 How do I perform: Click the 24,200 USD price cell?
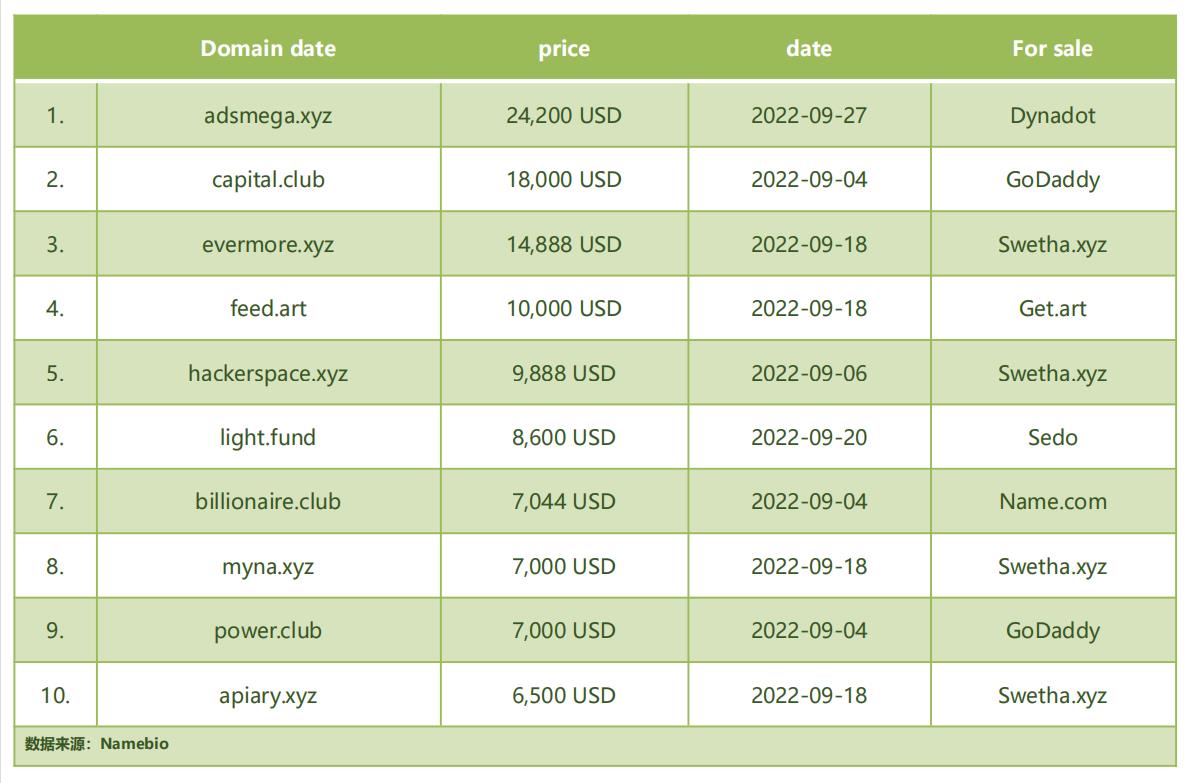[564, 115]
